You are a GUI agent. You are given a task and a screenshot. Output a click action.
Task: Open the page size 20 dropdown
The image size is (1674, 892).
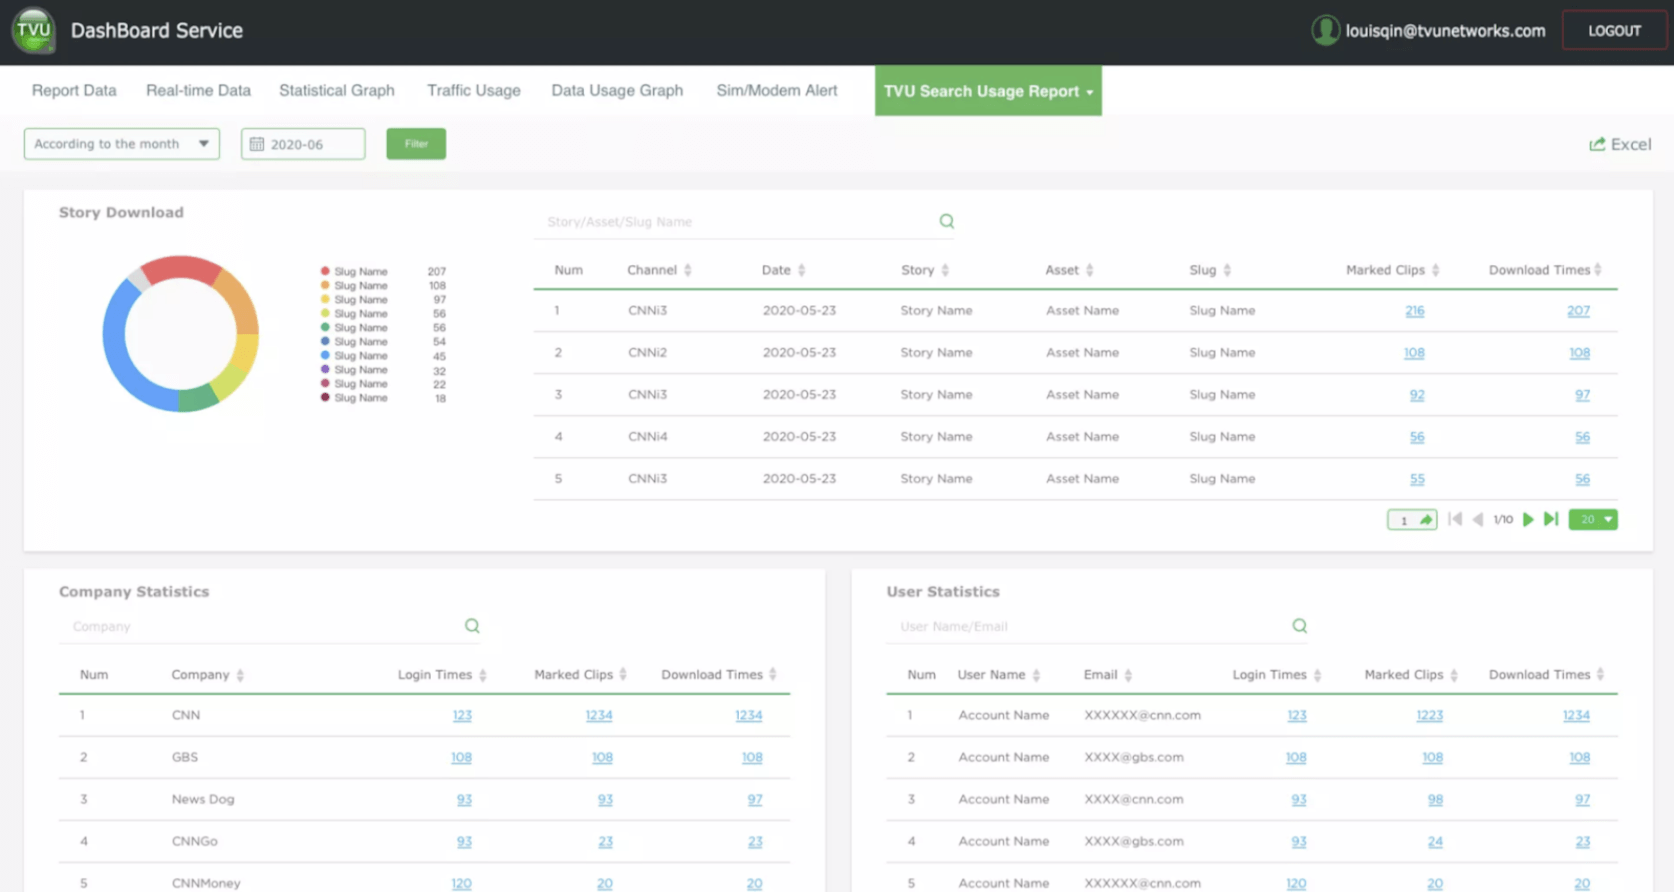(x=1593, y=519)
